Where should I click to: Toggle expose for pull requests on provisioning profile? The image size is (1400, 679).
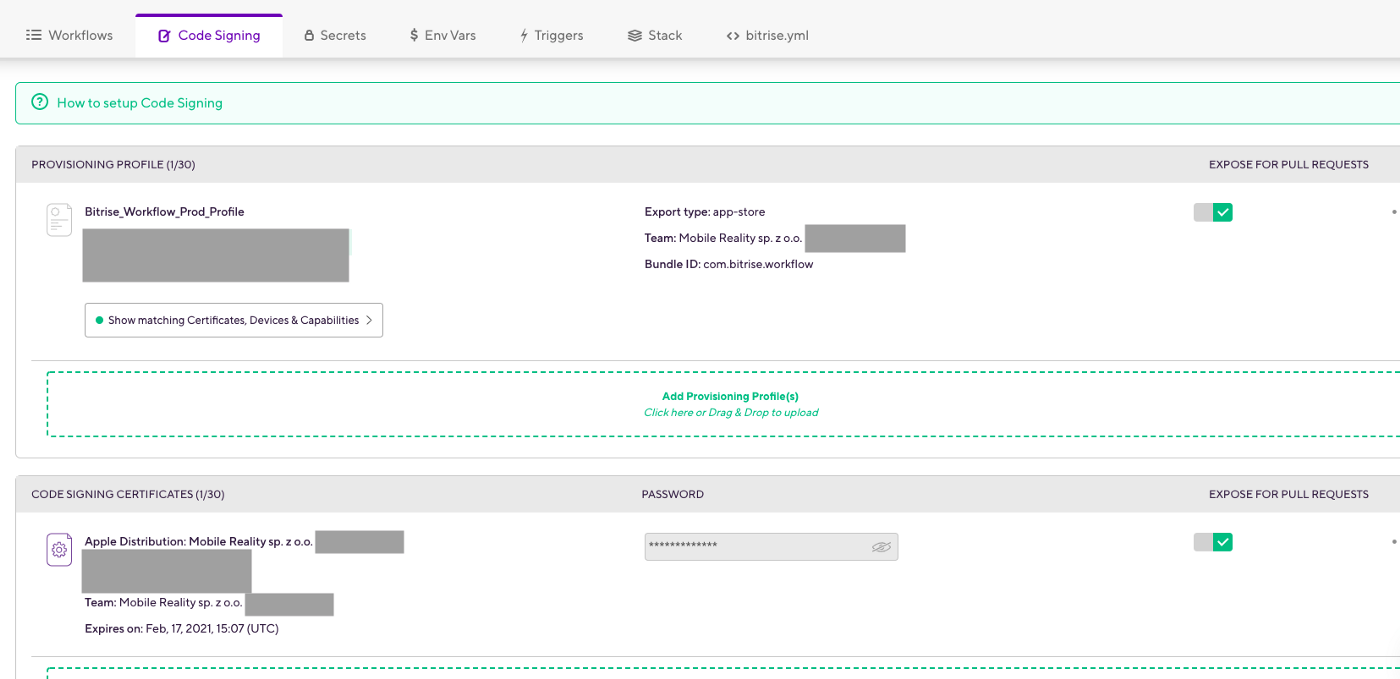pyautogui.click(x=1213, y=212)
